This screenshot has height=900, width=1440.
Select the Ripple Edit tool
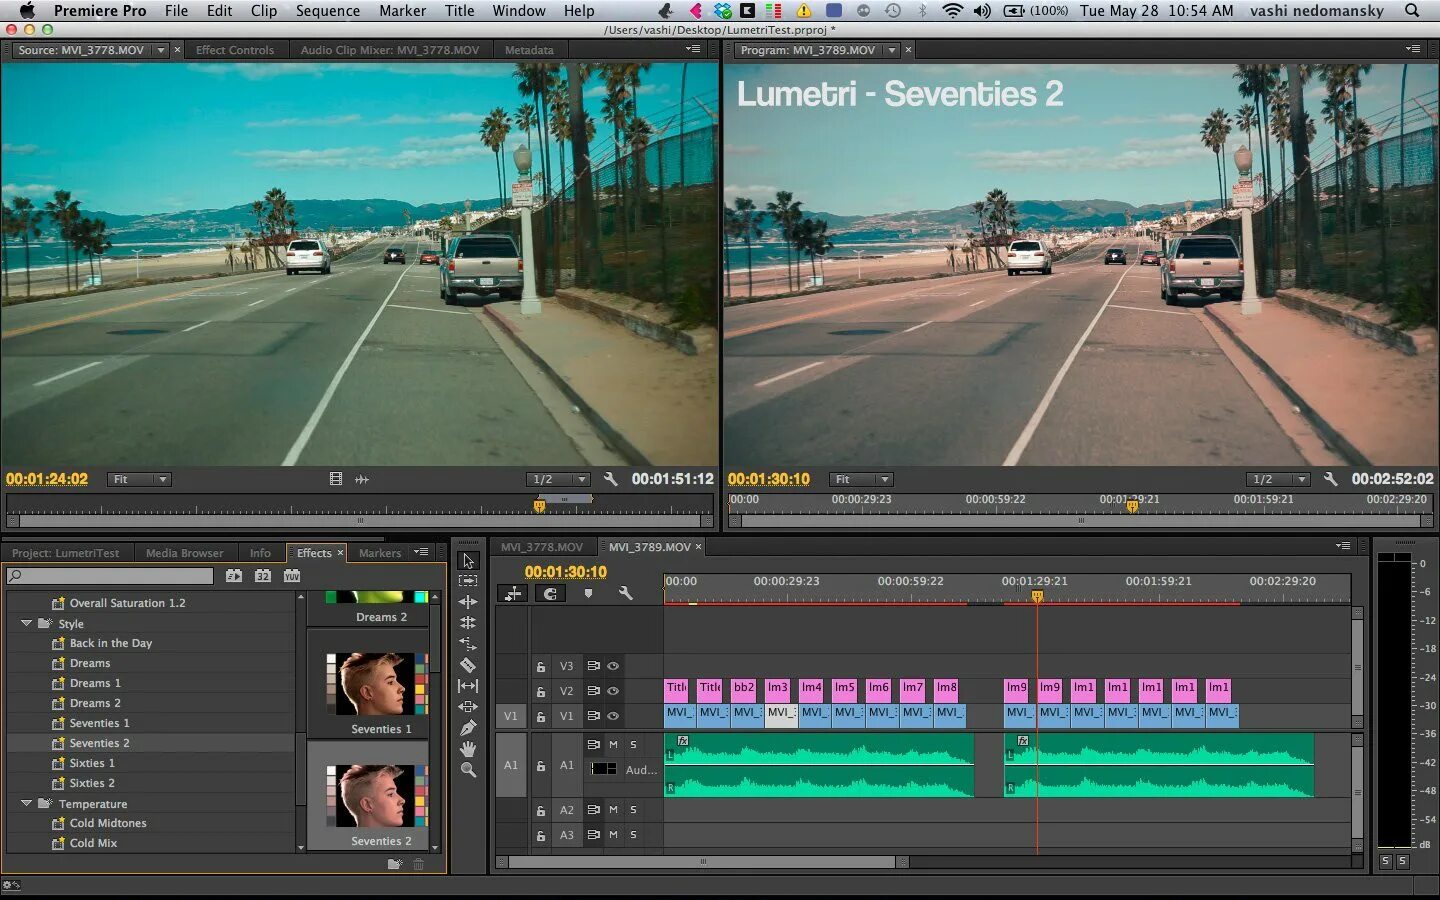click(x=467, y=602)
